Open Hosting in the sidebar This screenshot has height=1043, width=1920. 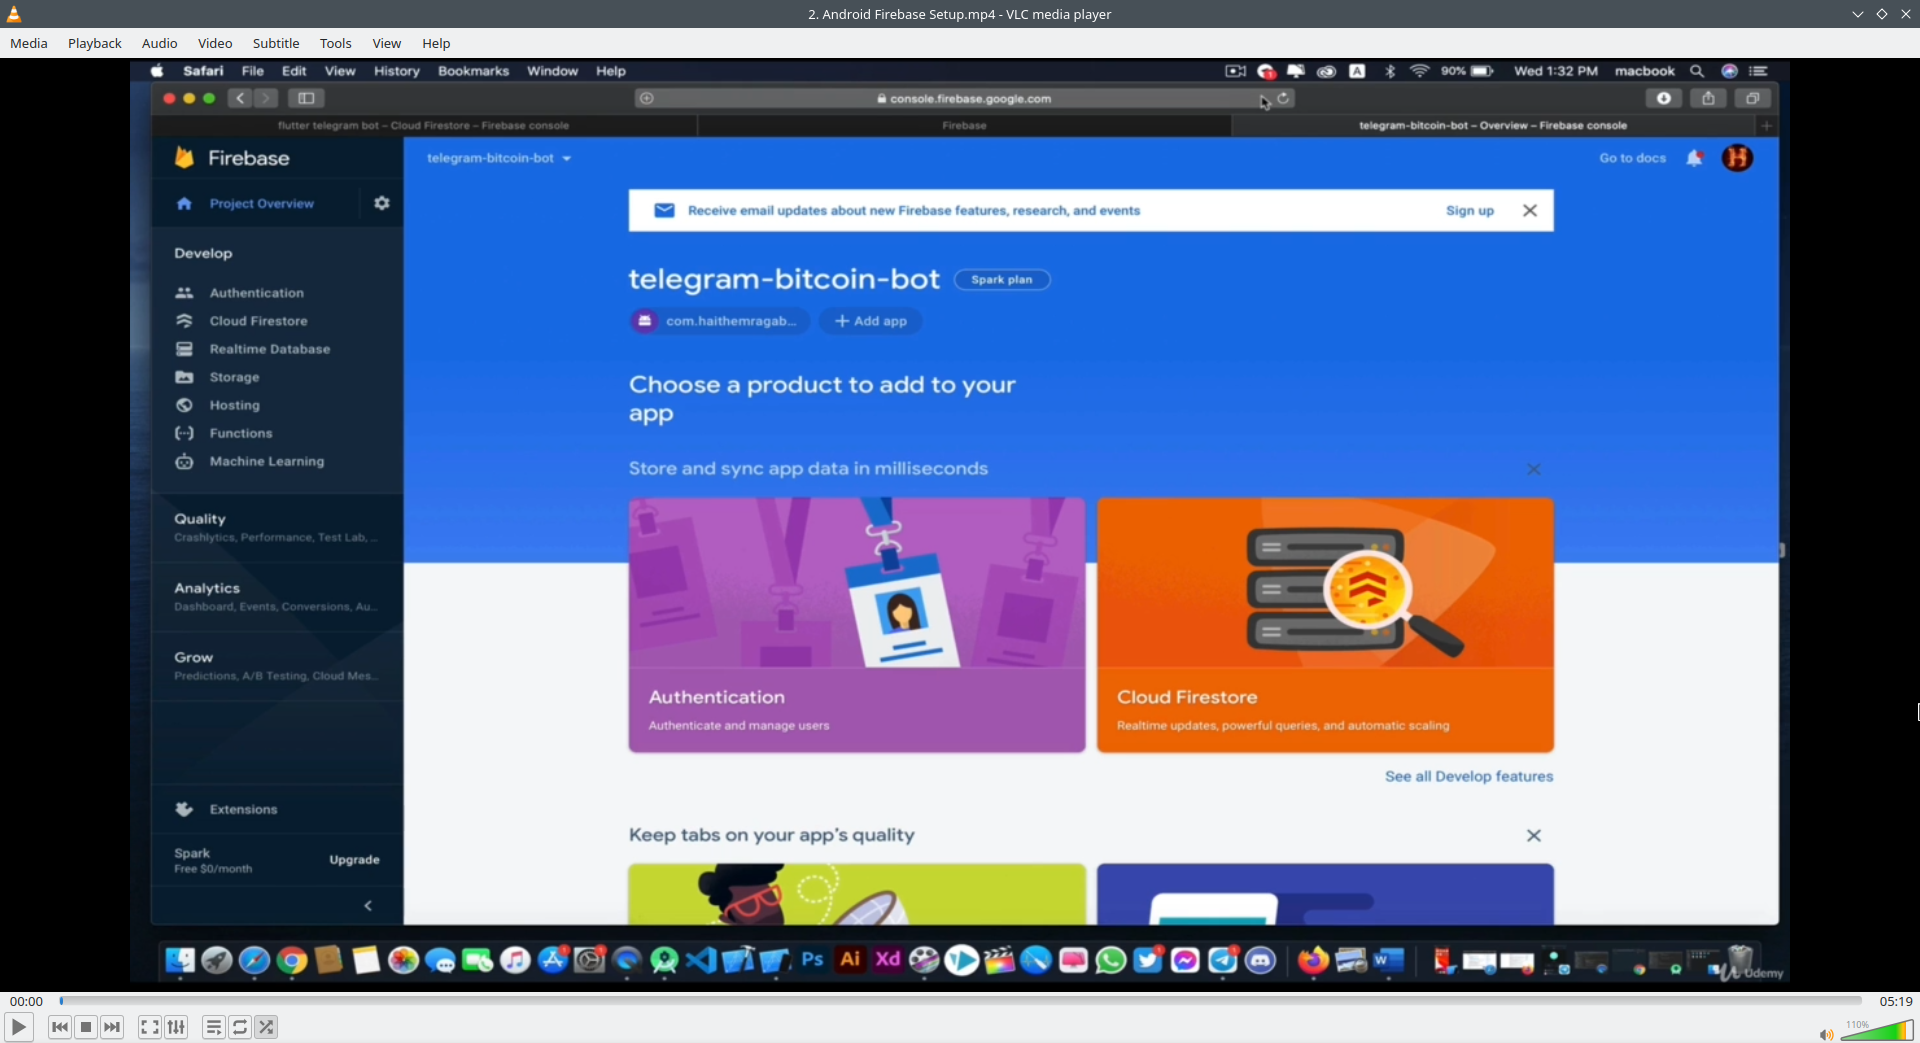tap(235, 405)
